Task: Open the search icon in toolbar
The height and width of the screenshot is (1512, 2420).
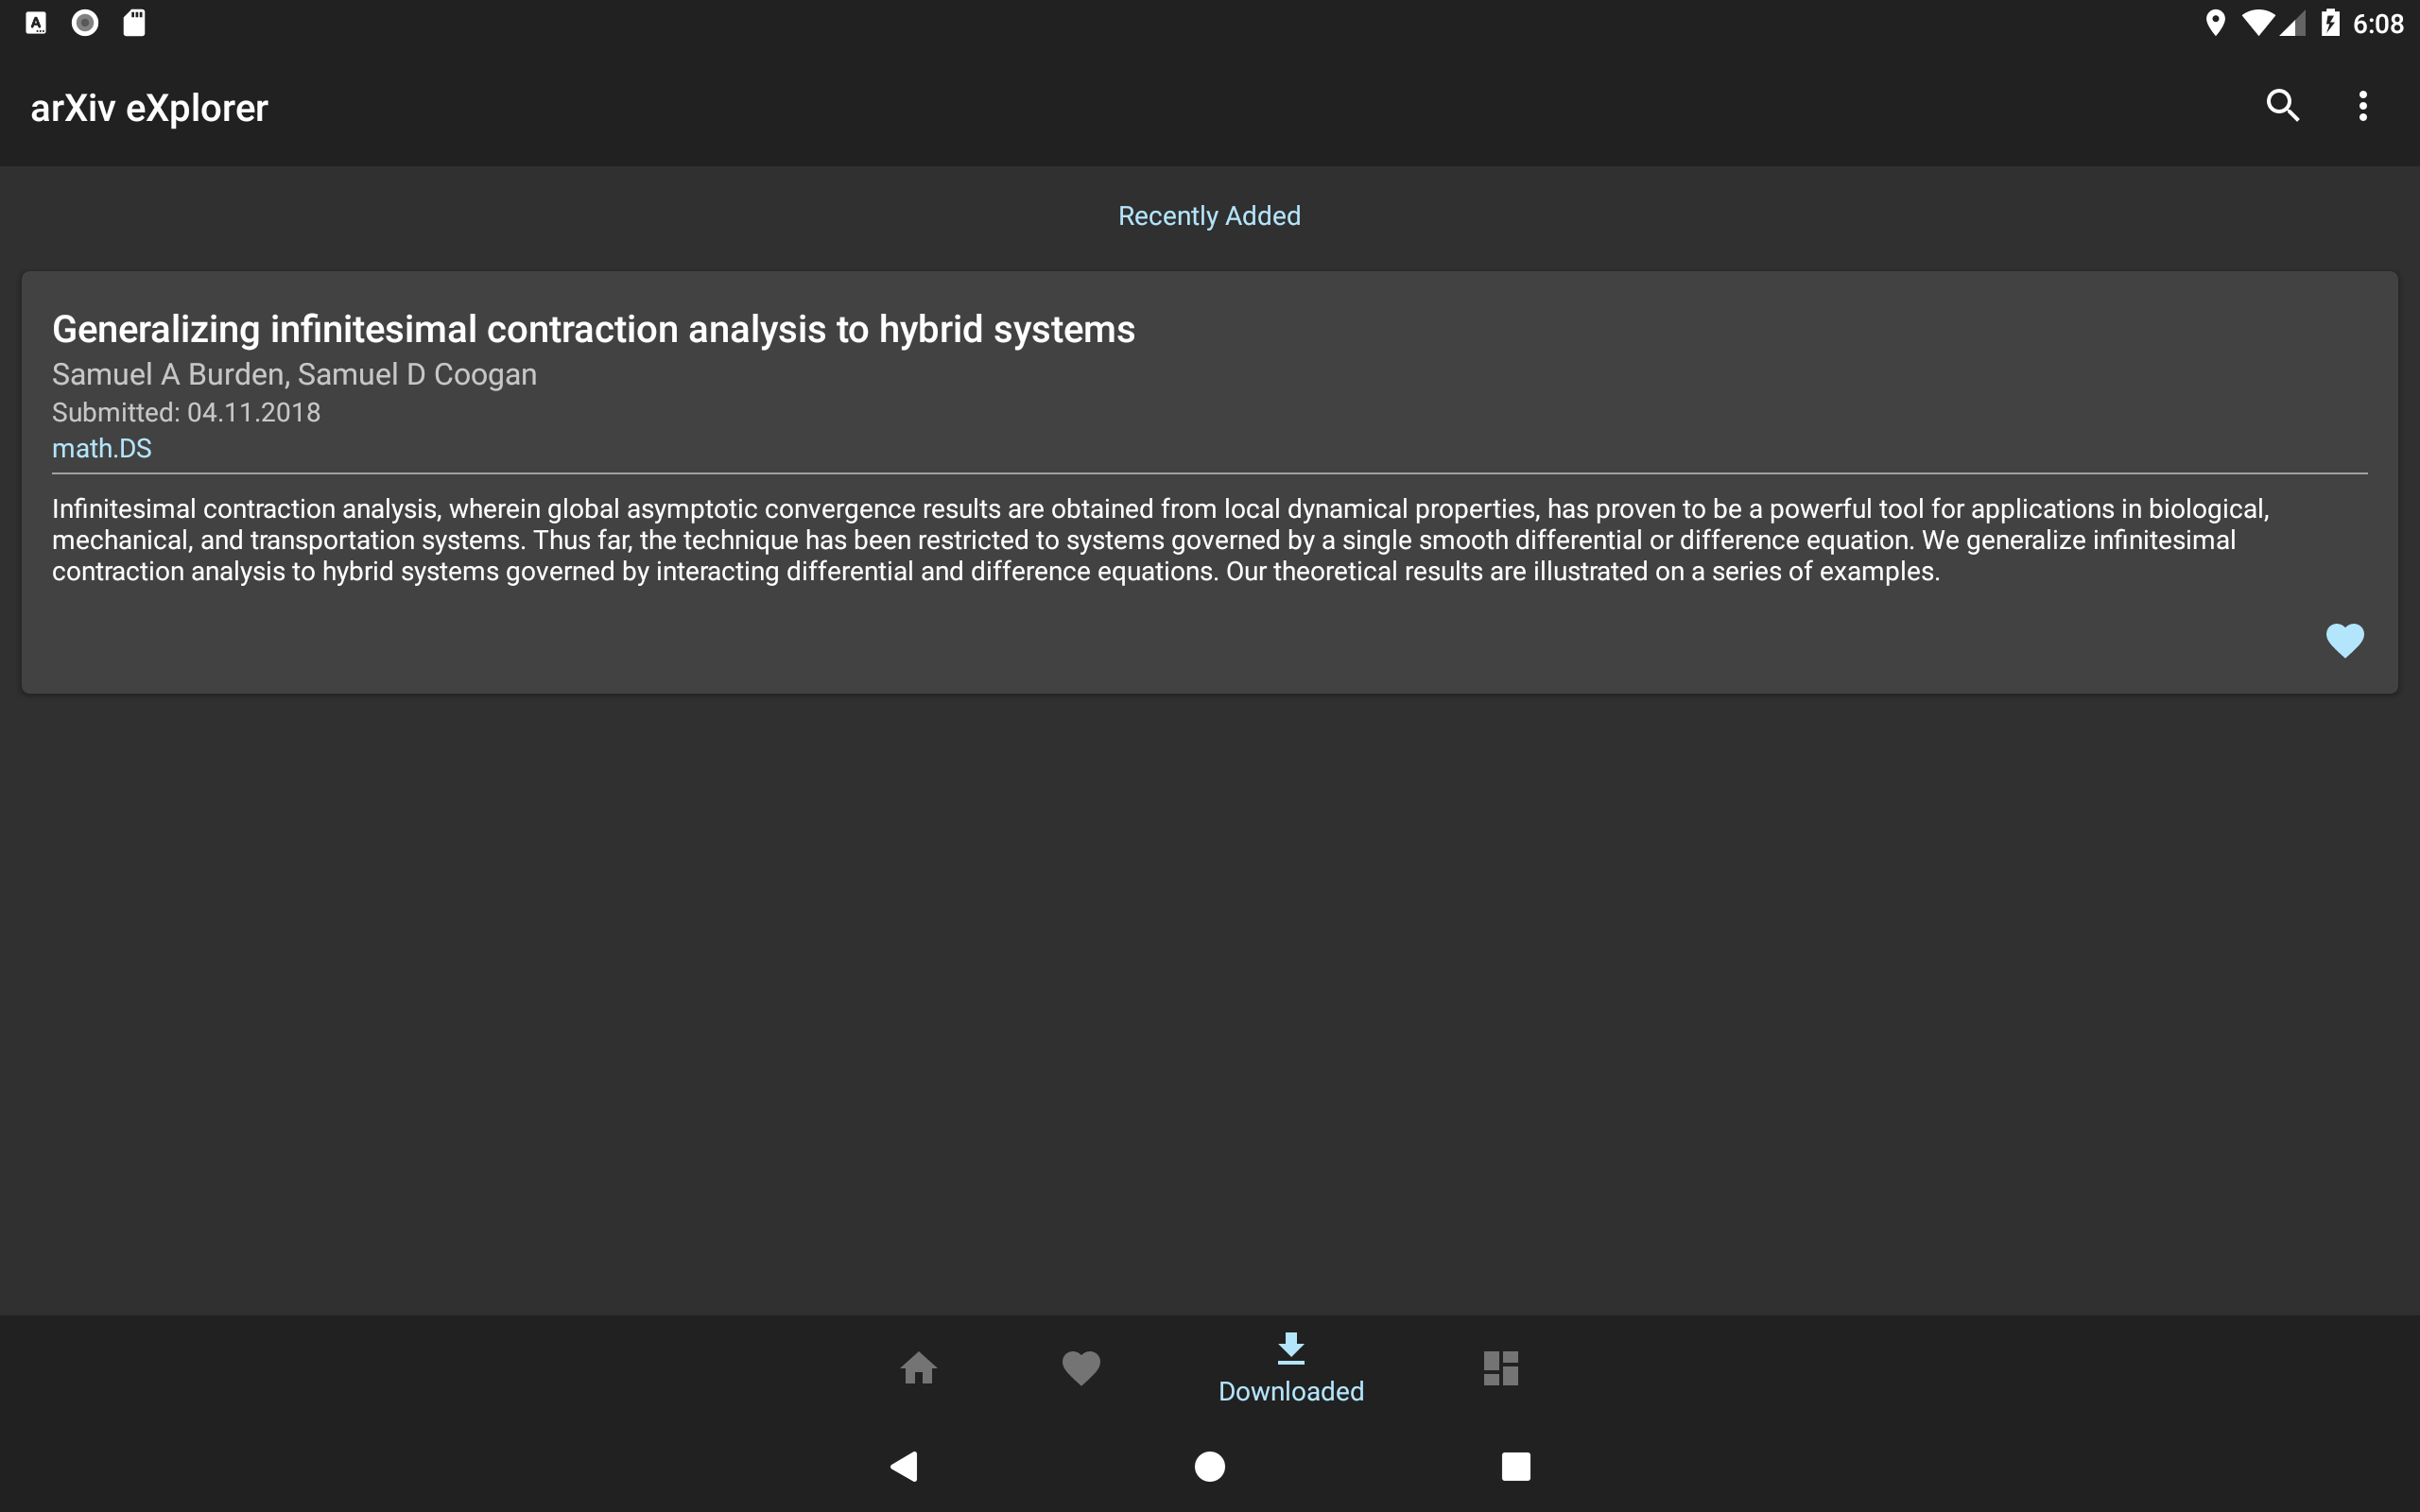Action: tap(2282, 106)
